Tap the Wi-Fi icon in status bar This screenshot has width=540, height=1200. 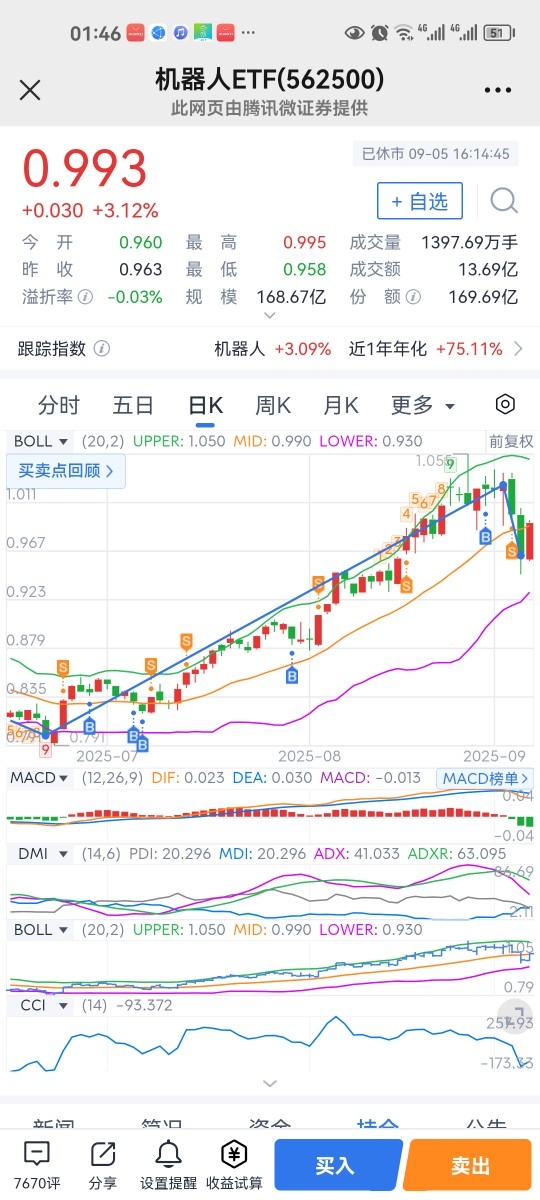click(403, 33)
